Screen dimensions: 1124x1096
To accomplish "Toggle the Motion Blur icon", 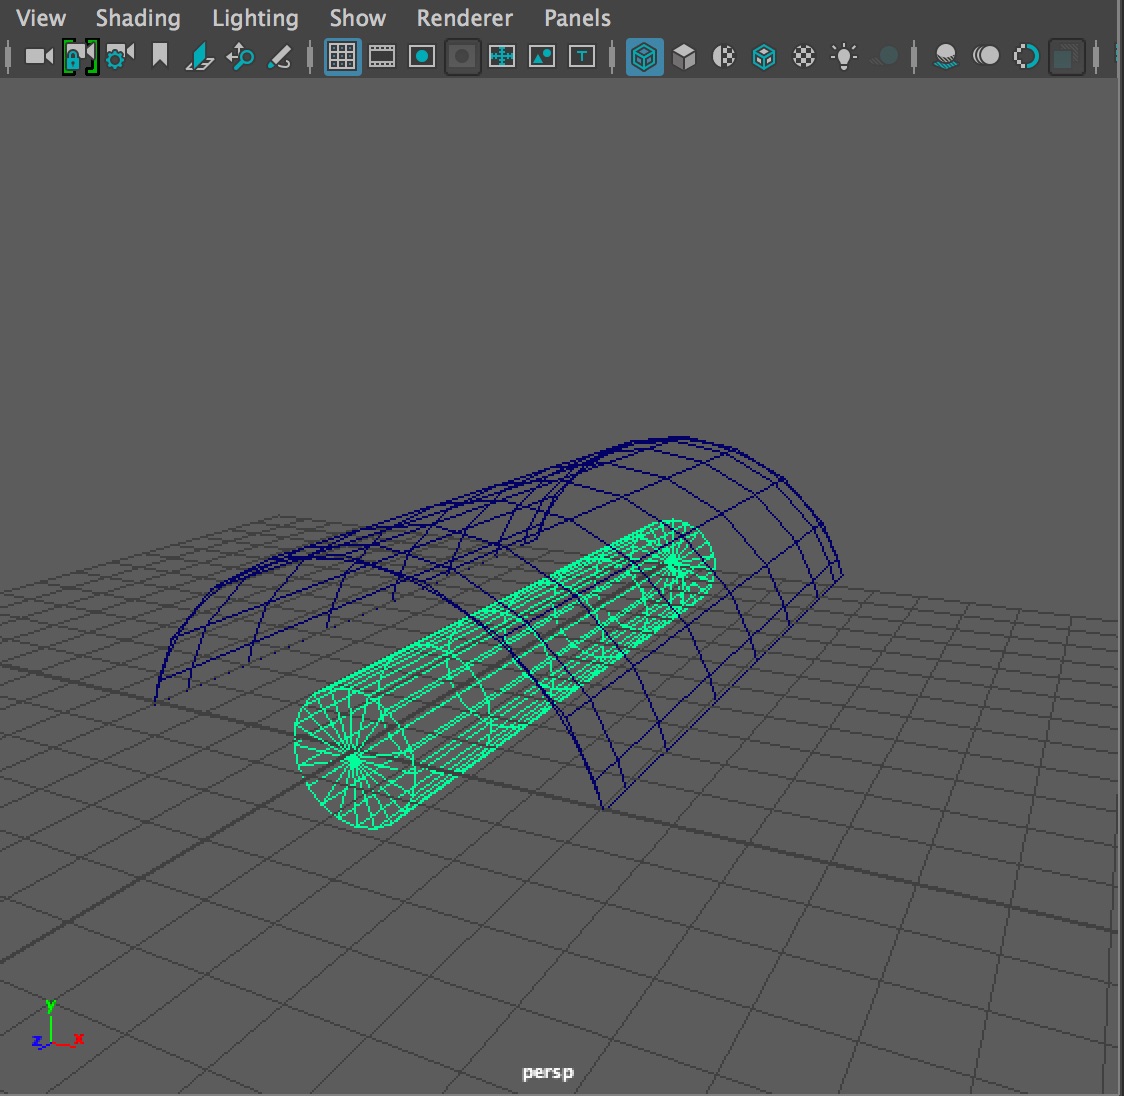I will click(x=986, y=57).
